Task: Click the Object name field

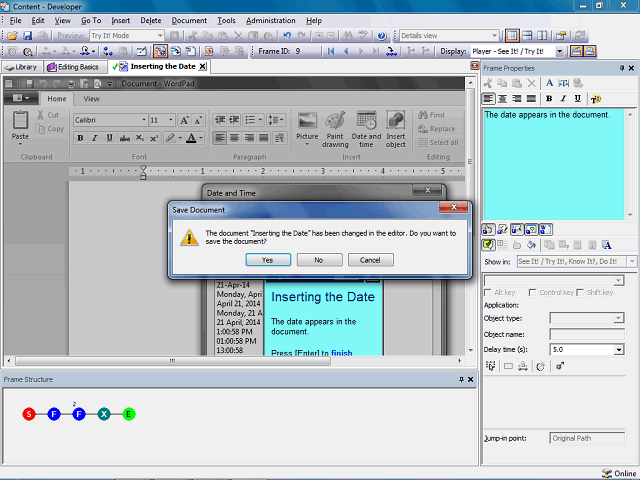Action: (587, 334)
